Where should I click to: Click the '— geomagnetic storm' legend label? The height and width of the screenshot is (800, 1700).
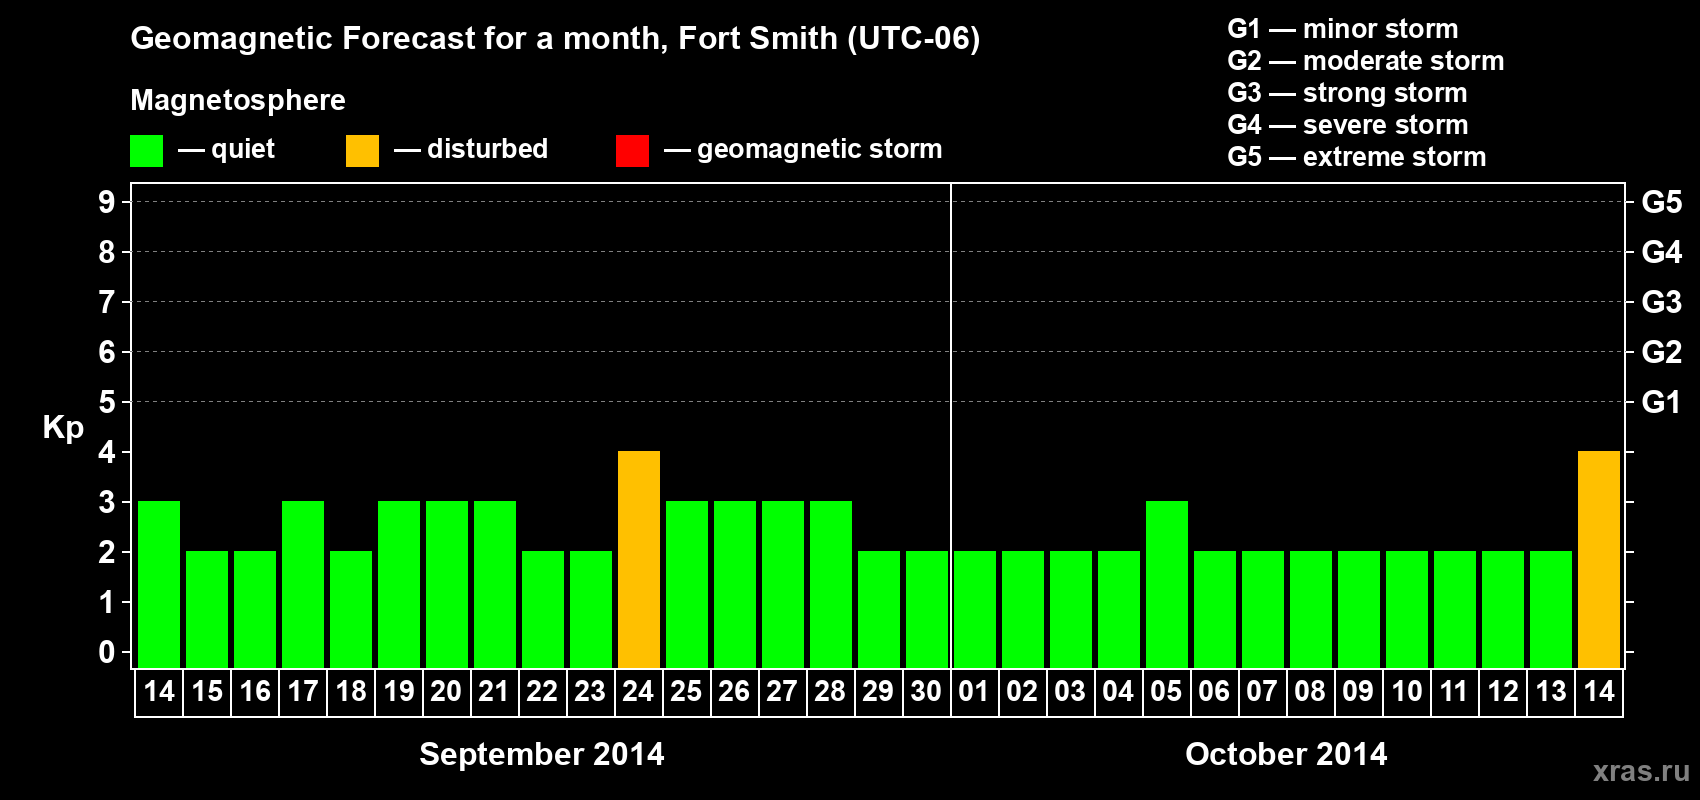pos(803,149)
